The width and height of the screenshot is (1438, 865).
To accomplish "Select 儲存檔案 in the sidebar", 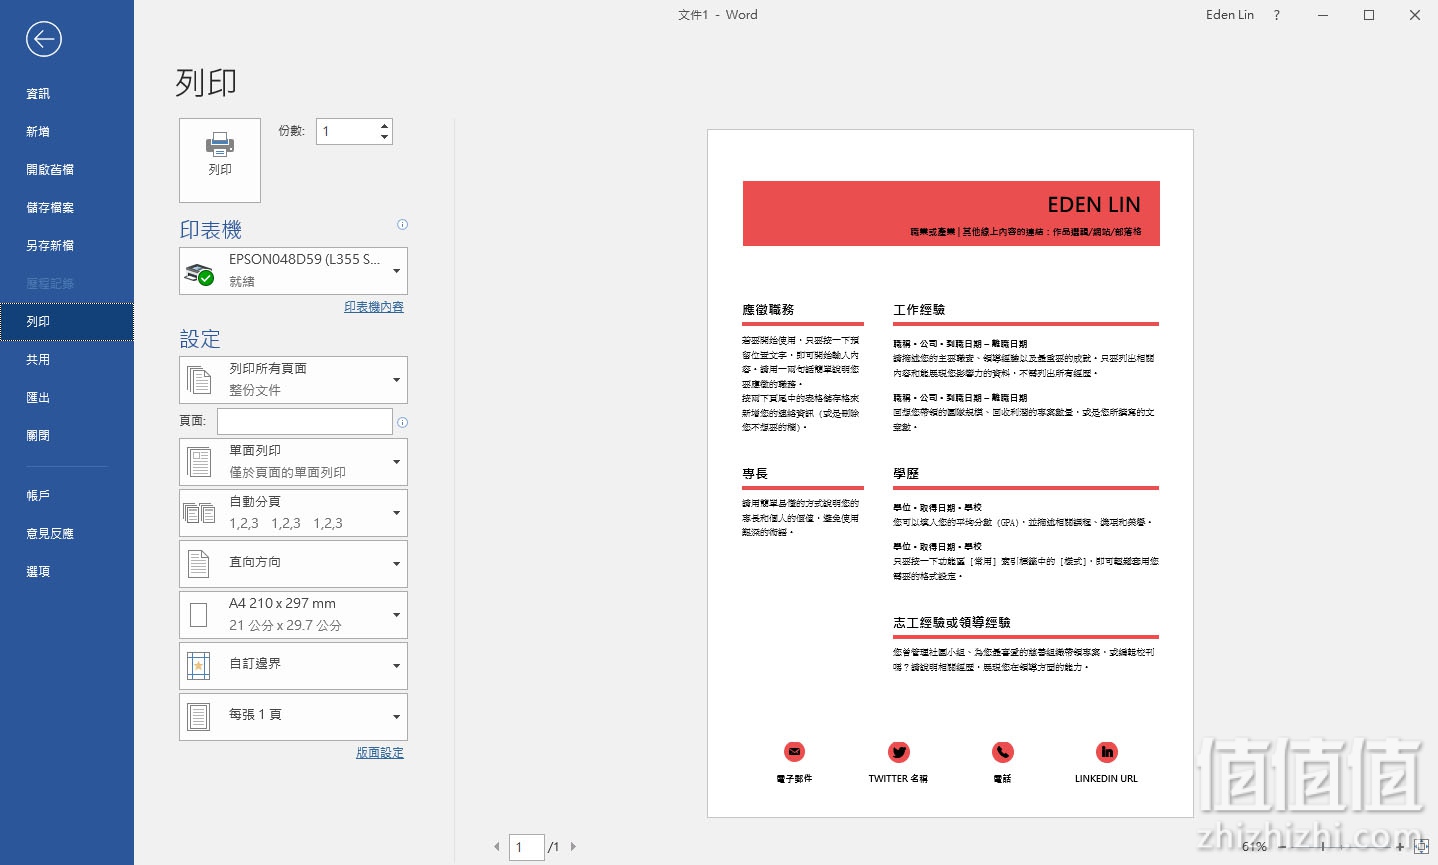I will [67, 208].
